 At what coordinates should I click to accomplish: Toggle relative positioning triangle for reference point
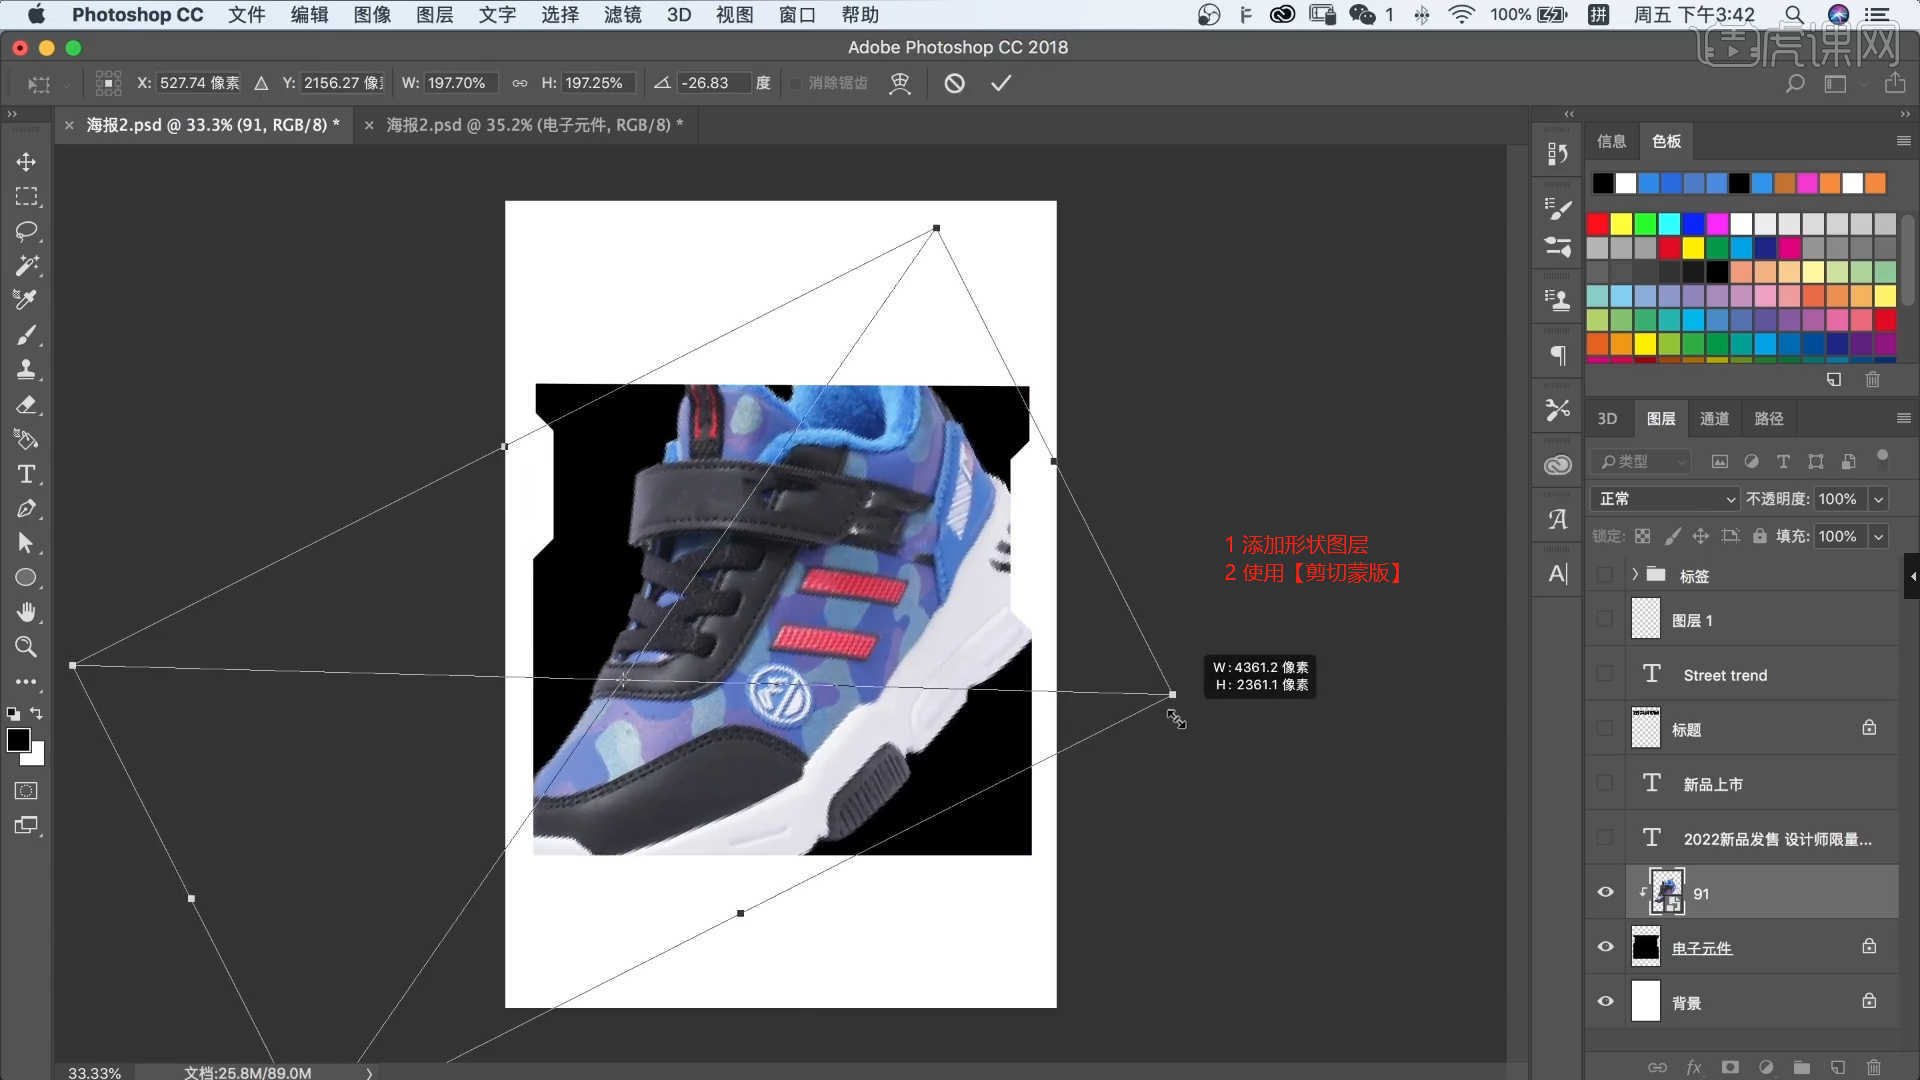[x=261, y=83]
